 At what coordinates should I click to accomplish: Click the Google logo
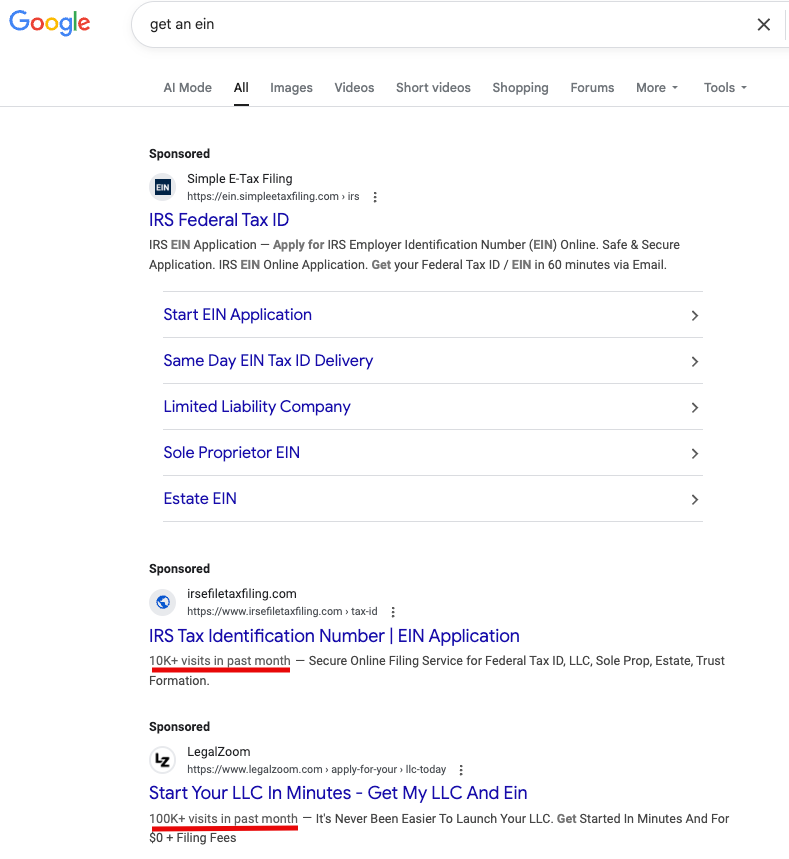click(x=49, y=23)
